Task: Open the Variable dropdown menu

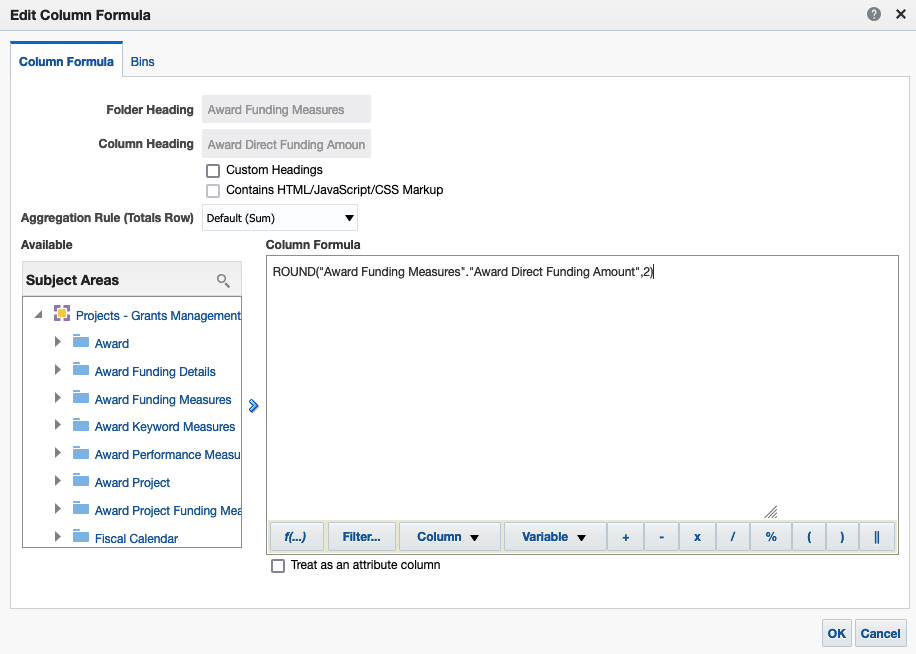Action: pyautogui.click(x=554, y=537)
